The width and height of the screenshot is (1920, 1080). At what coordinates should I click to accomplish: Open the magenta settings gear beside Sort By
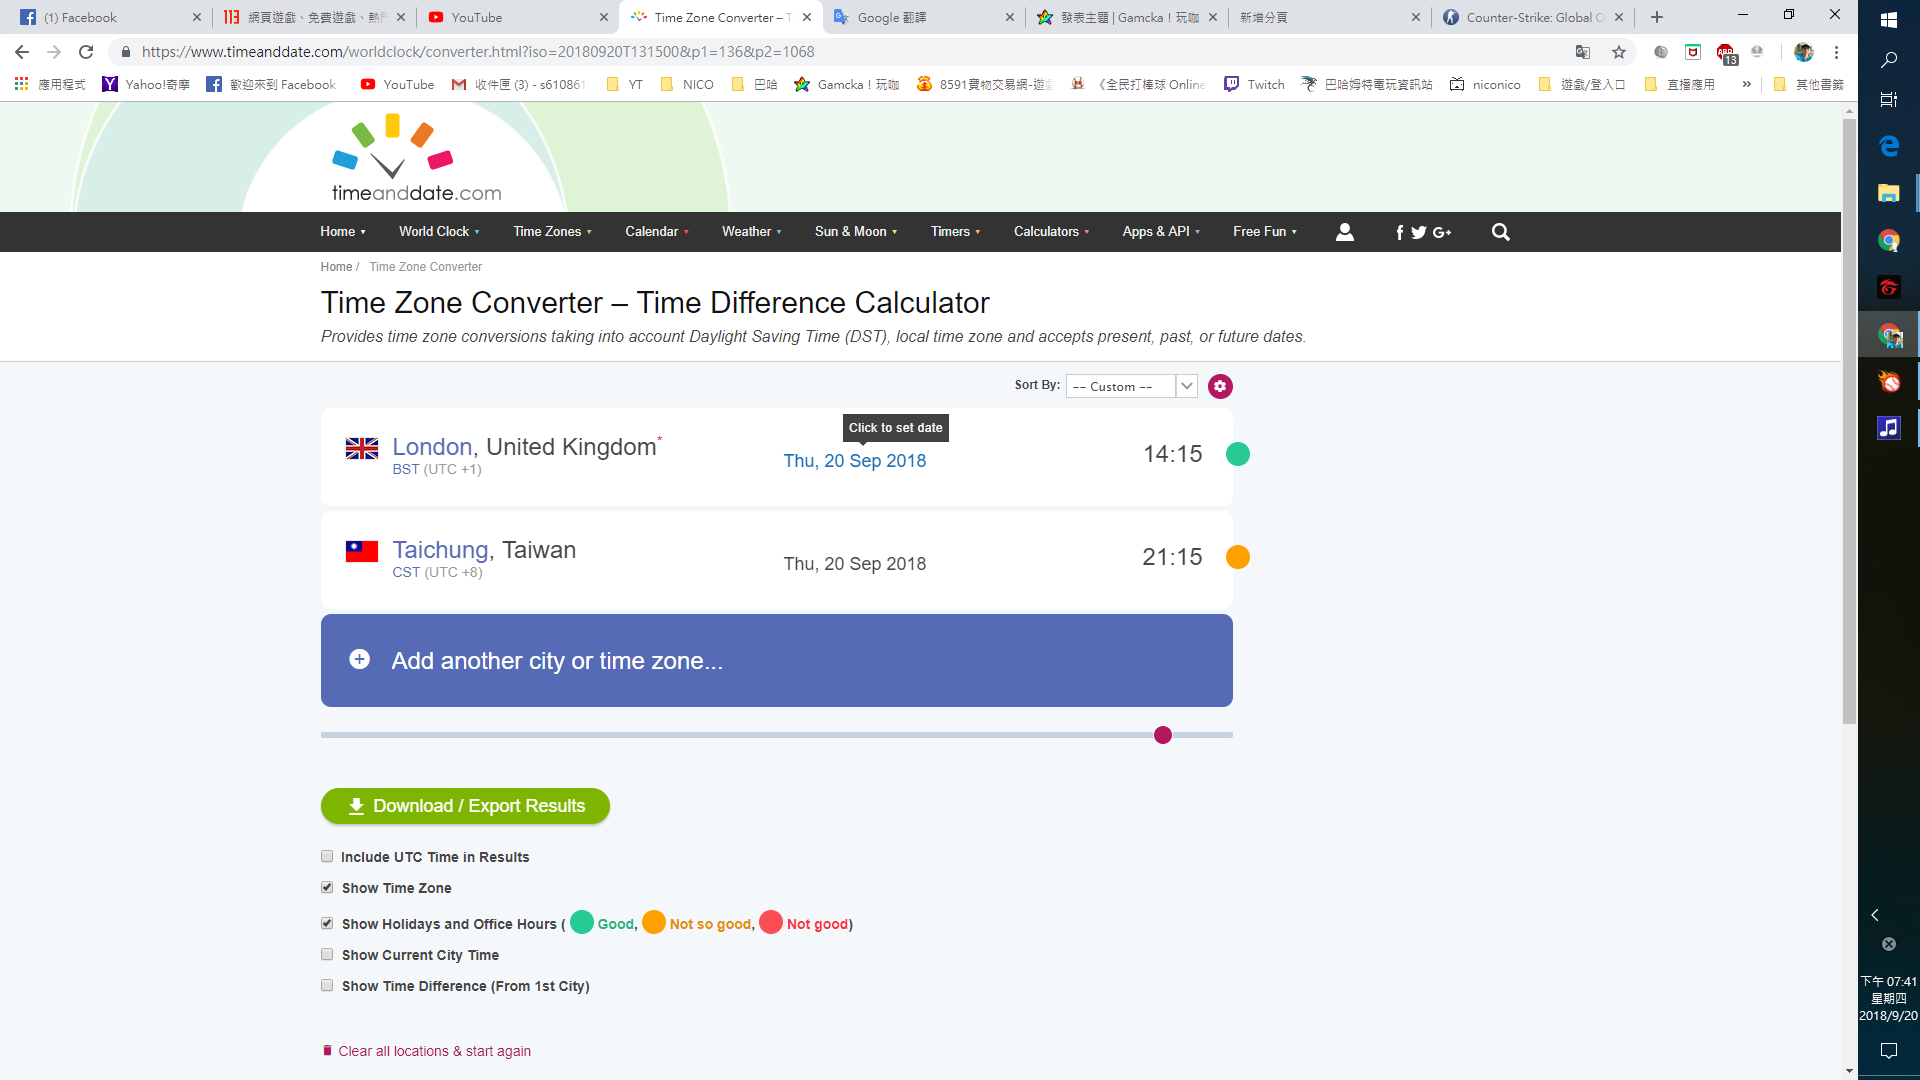point(1219,386)
